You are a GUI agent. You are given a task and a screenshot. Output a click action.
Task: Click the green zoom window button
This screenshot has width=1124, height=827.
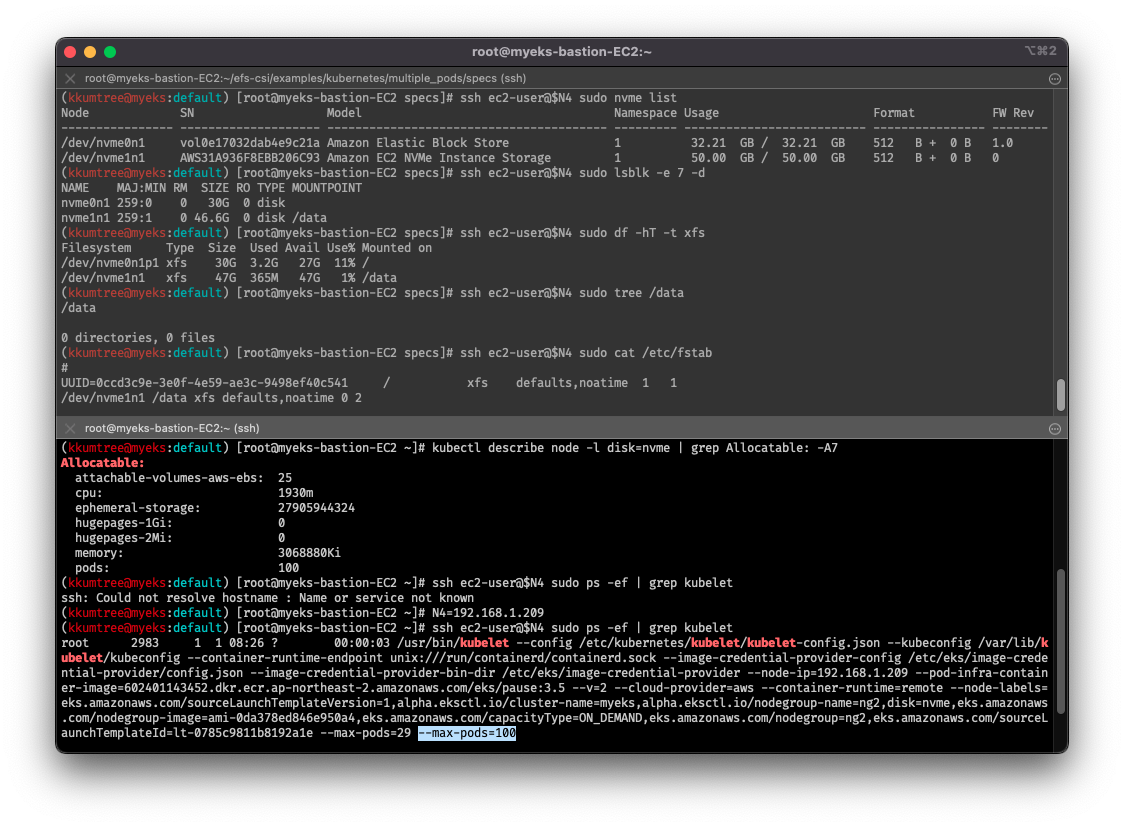coord(110,52)
